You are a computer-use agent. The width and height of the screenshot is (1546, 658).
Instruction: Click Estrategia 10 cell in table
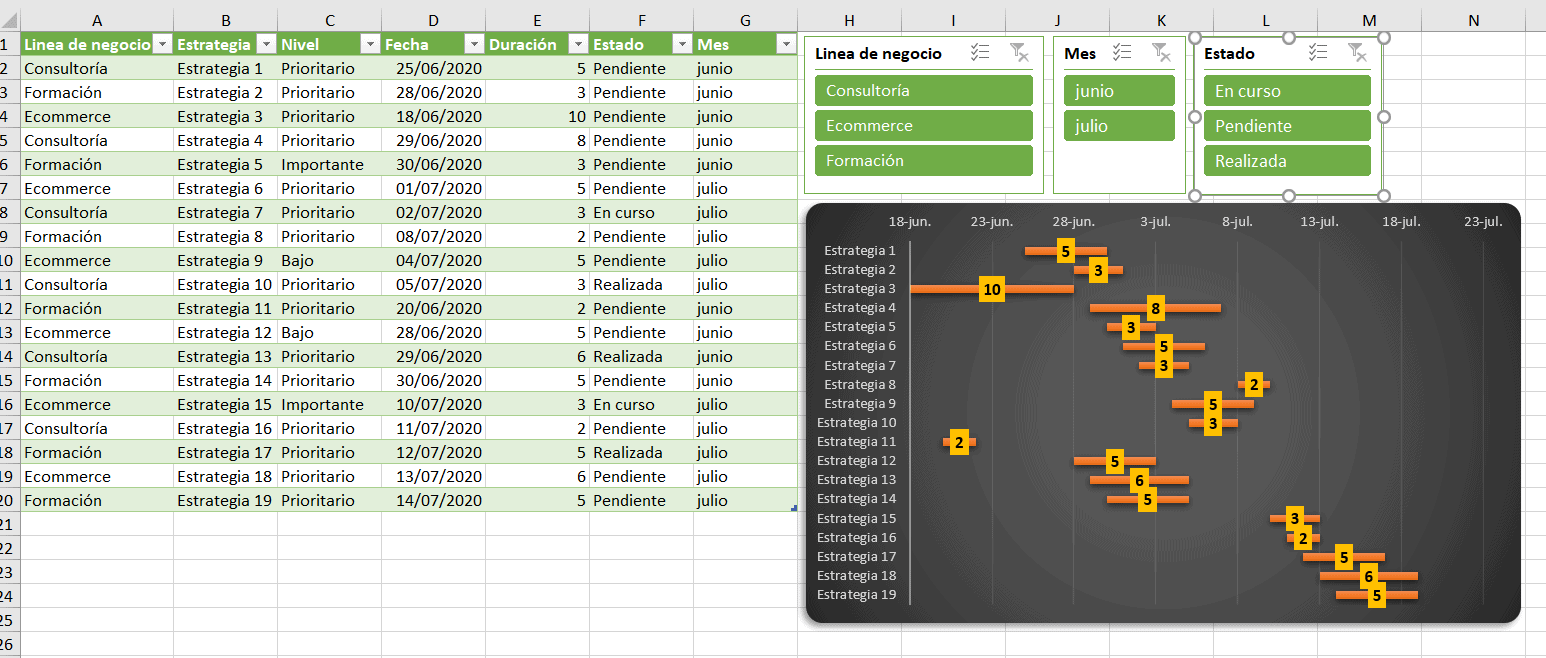[225, 284]
